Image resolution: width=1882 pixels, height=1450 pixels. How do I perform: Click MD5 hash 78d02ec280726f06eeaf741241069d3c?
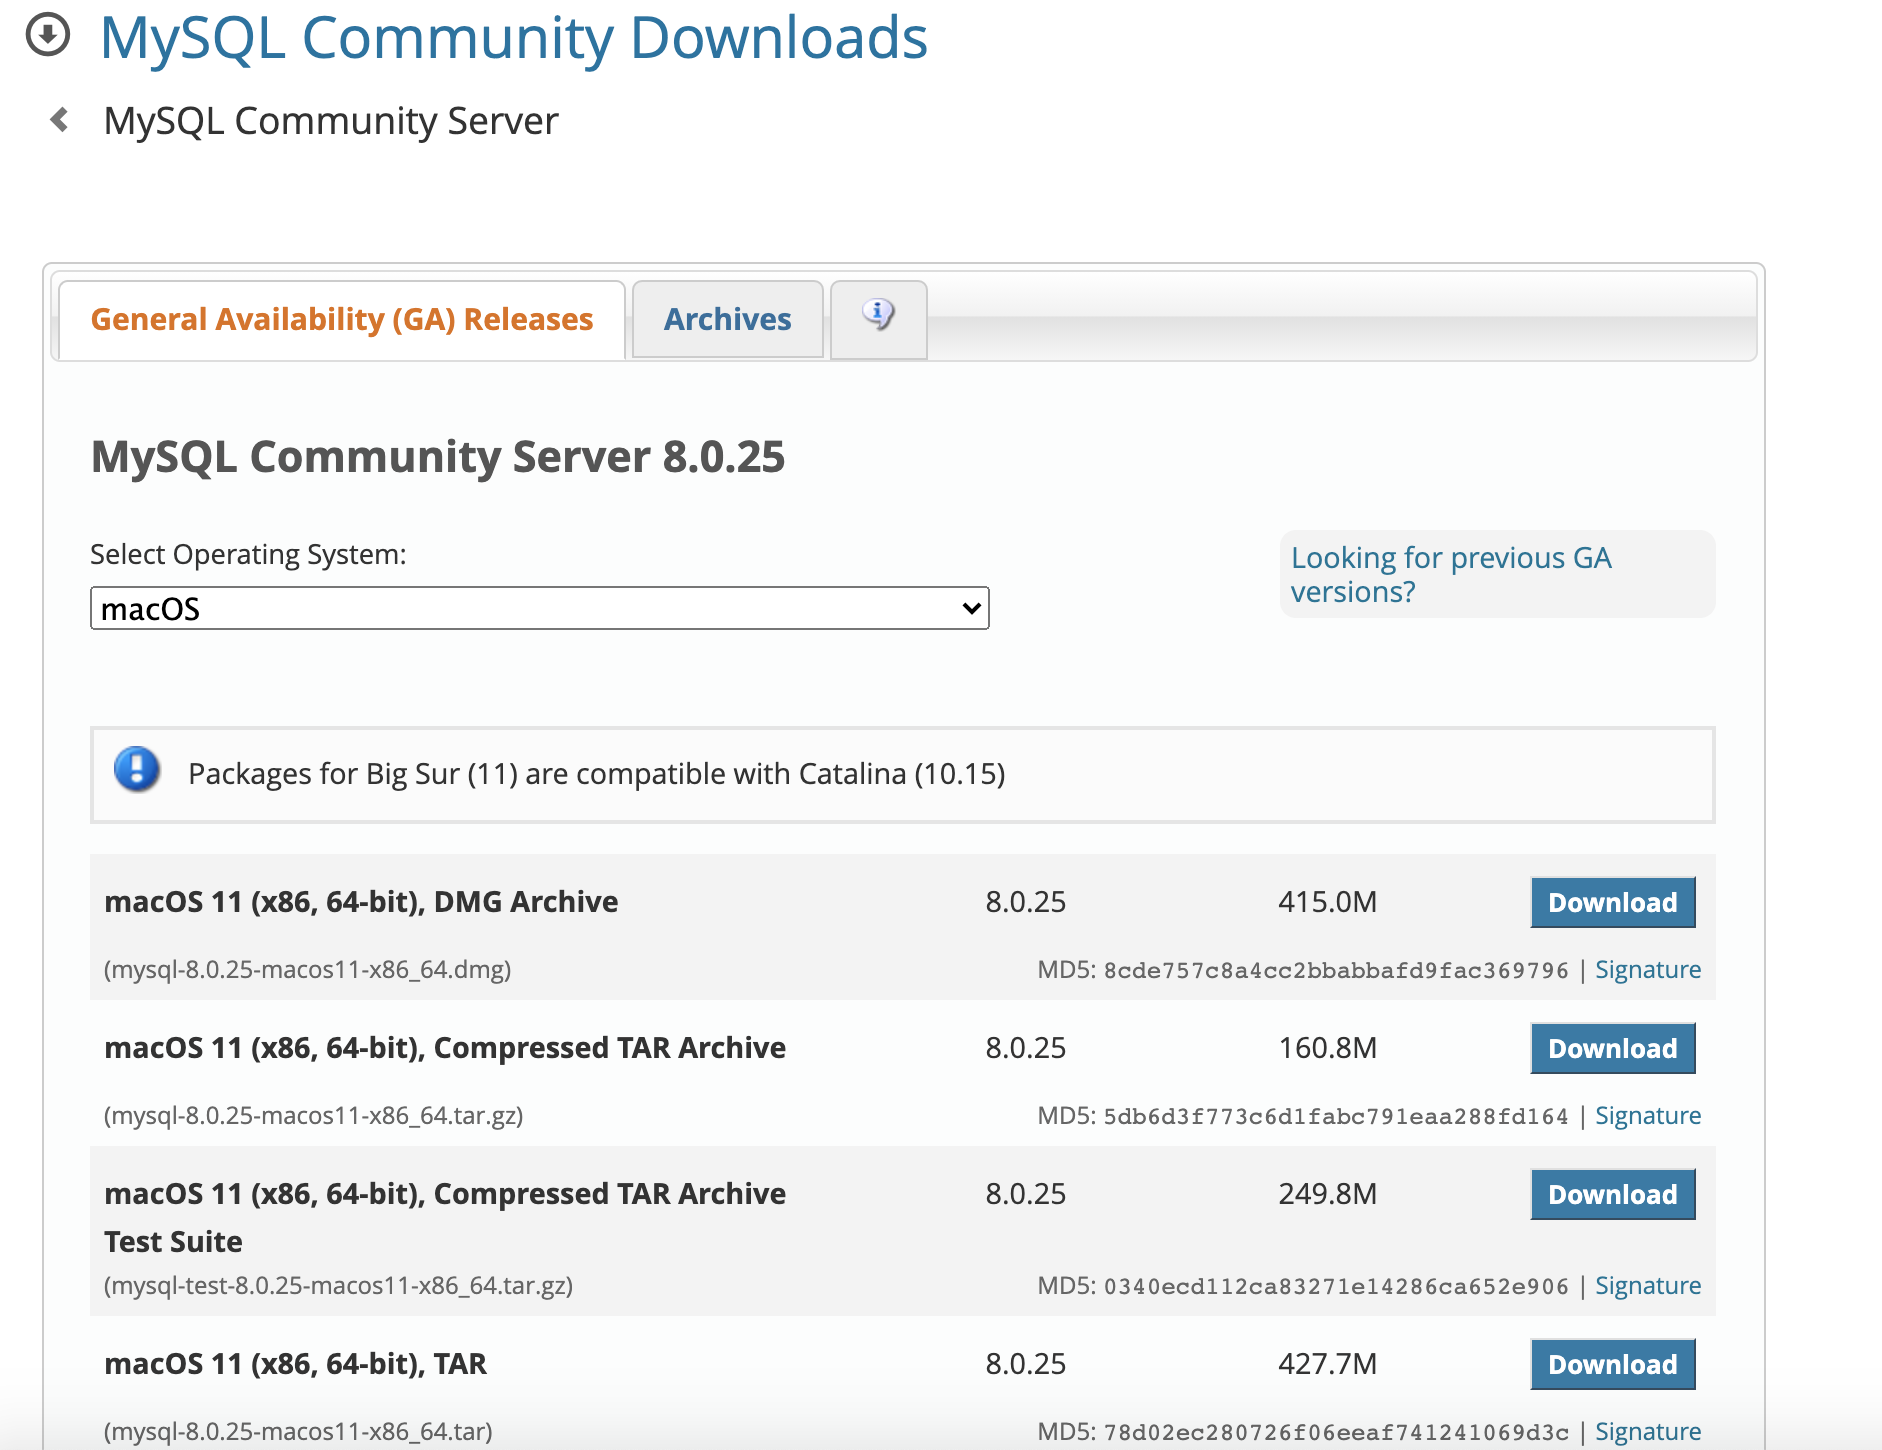tap(1336, 1432)
